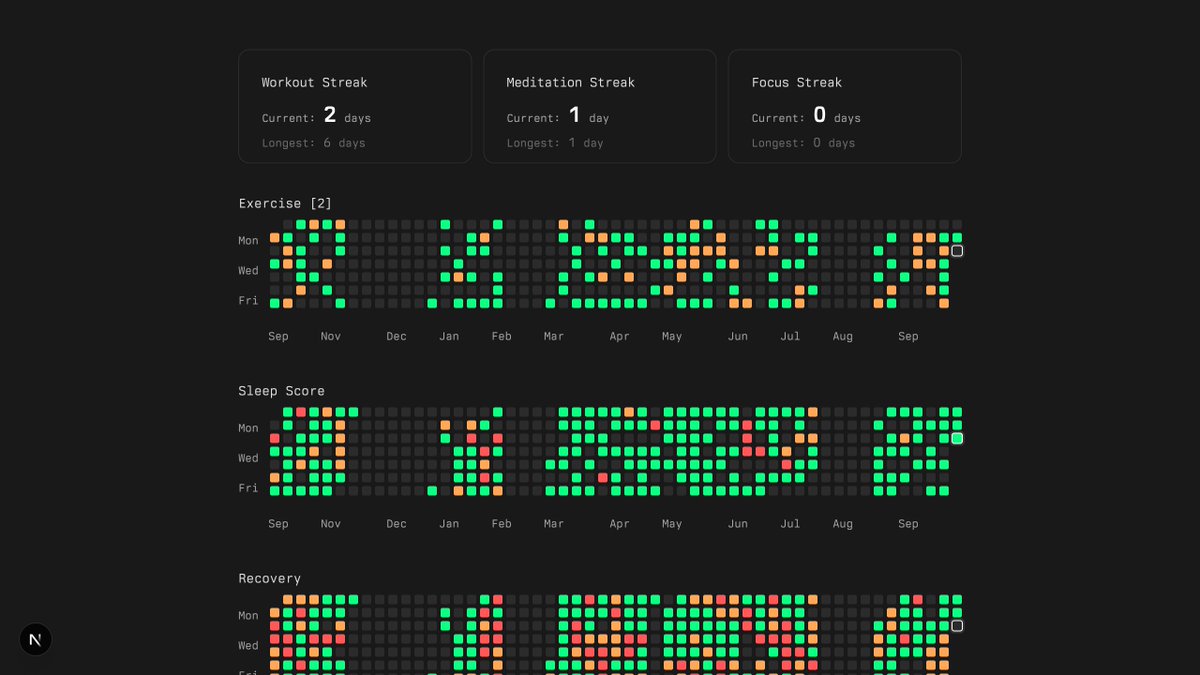This screenshot has height=675, width=1200.
Task: Click the current value '0' in Focus Streak
Action: coord(820,115)
